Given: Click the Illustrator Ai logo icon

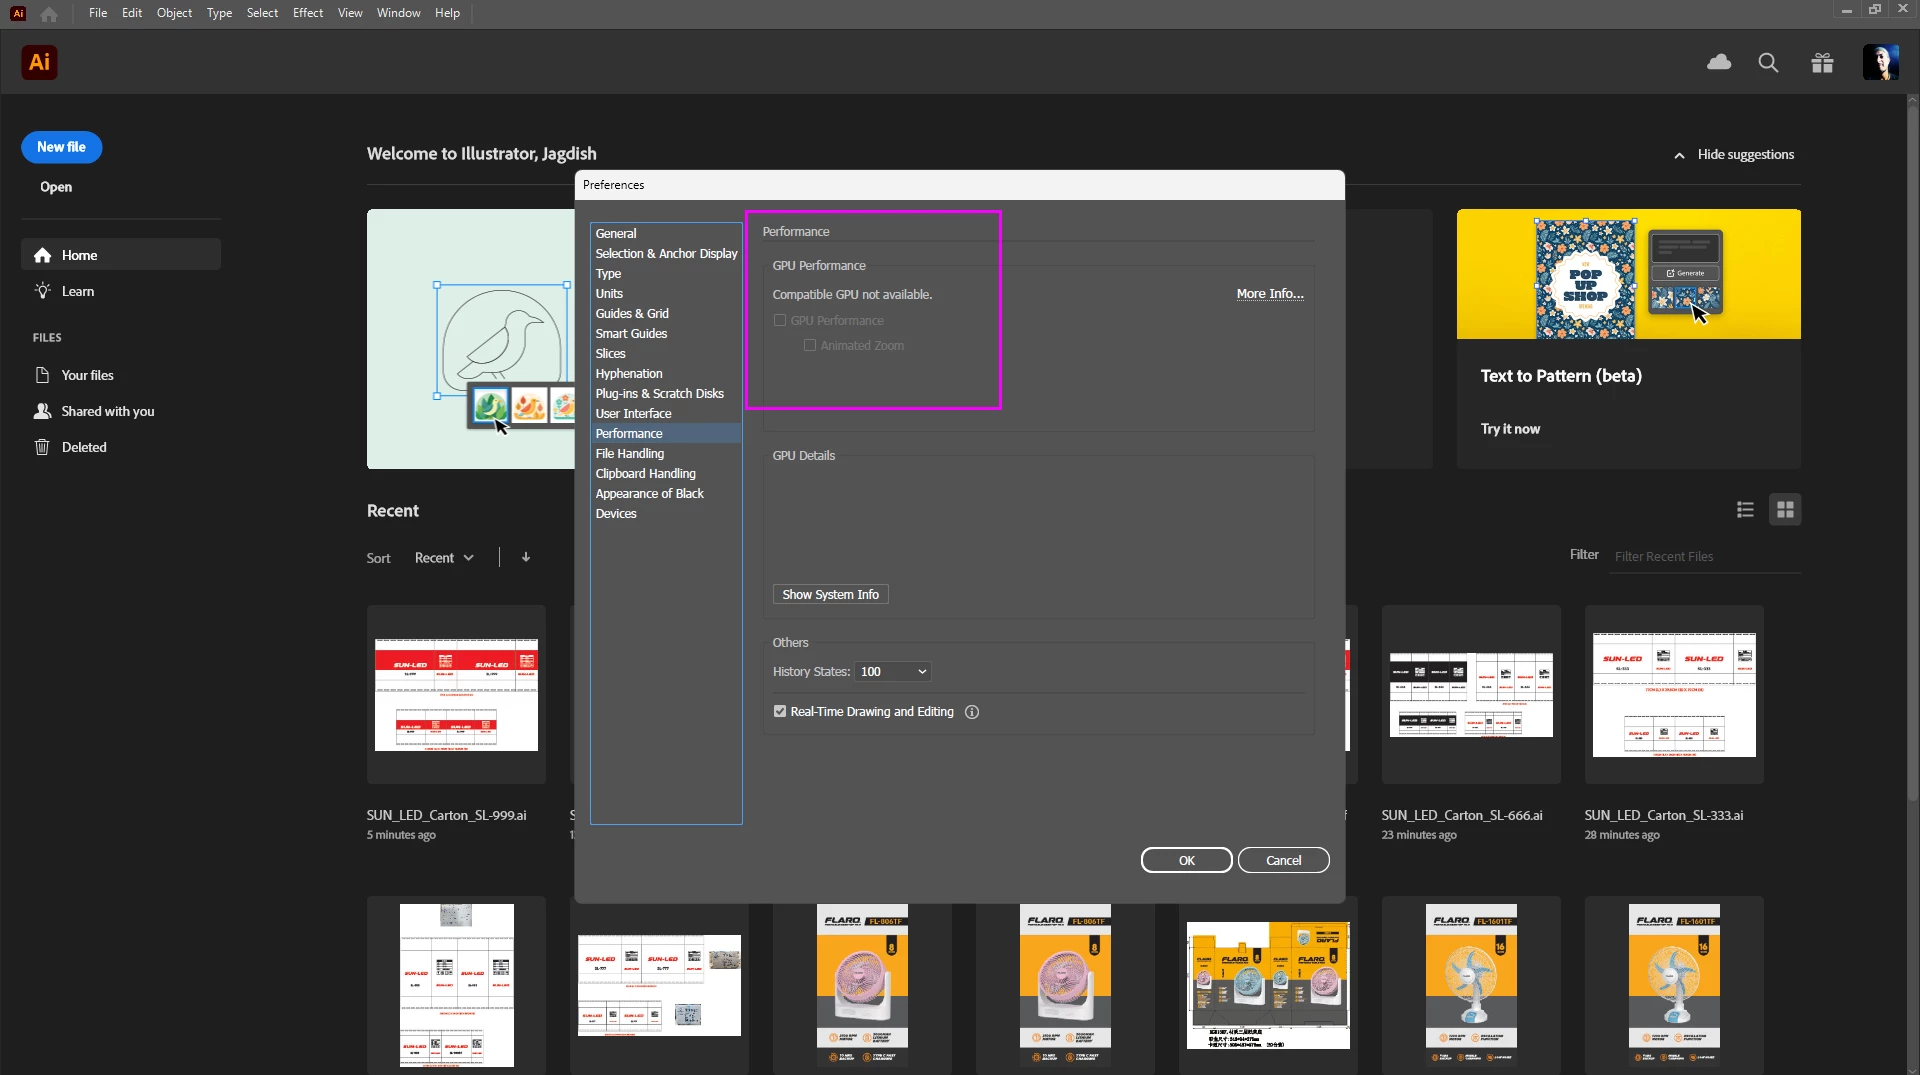Looking at the screenshot, I should [39, 62].
